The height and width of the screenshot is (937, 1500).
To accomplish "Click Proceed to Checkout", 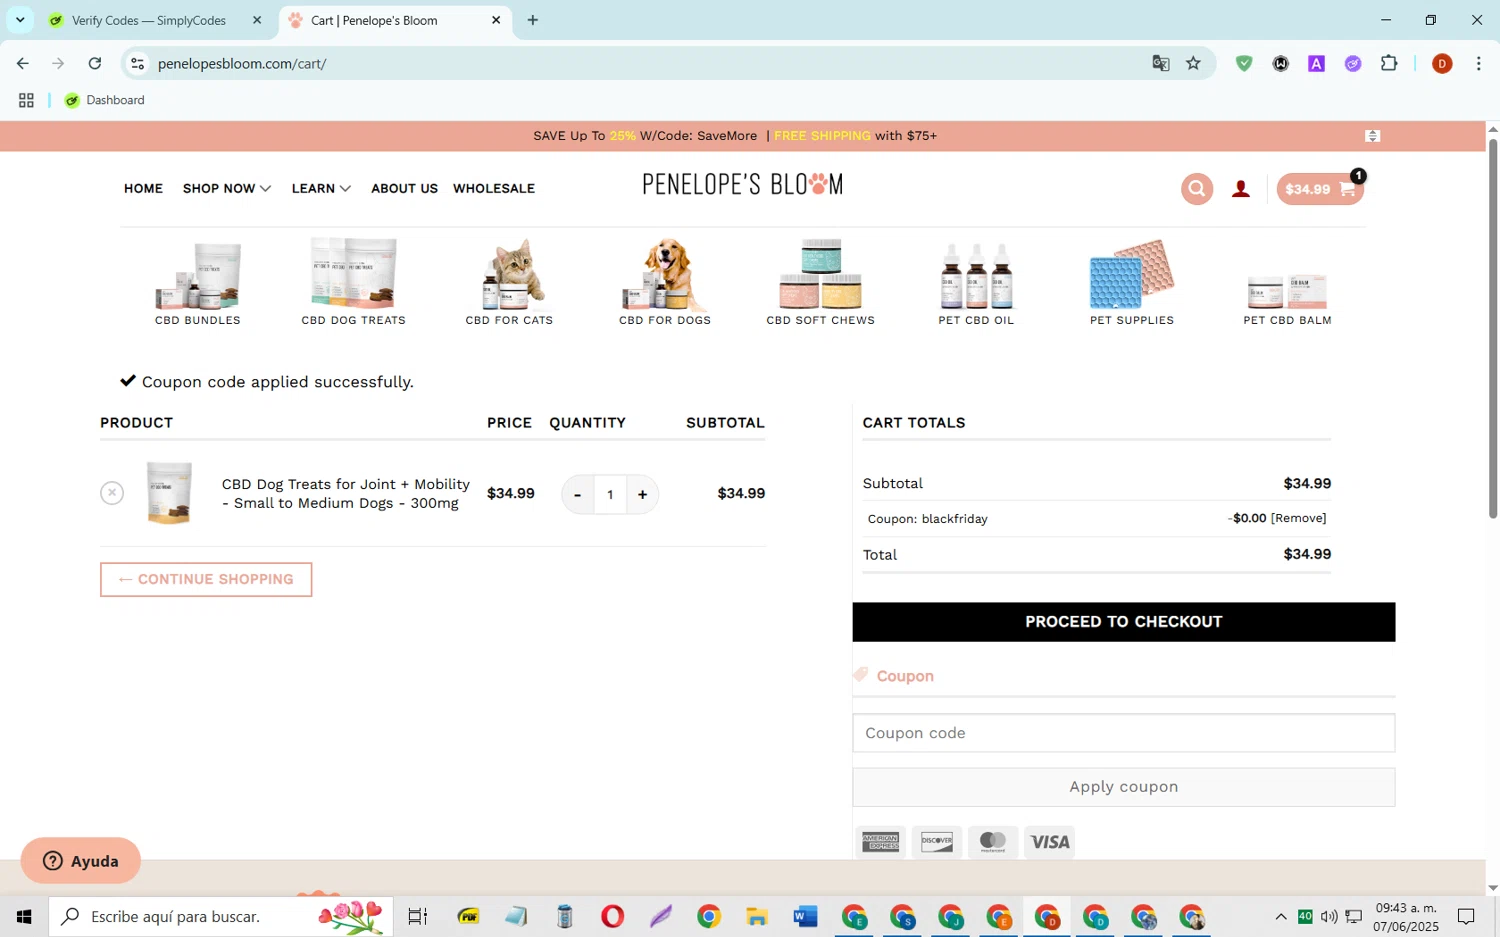I will click(1123, 622).
